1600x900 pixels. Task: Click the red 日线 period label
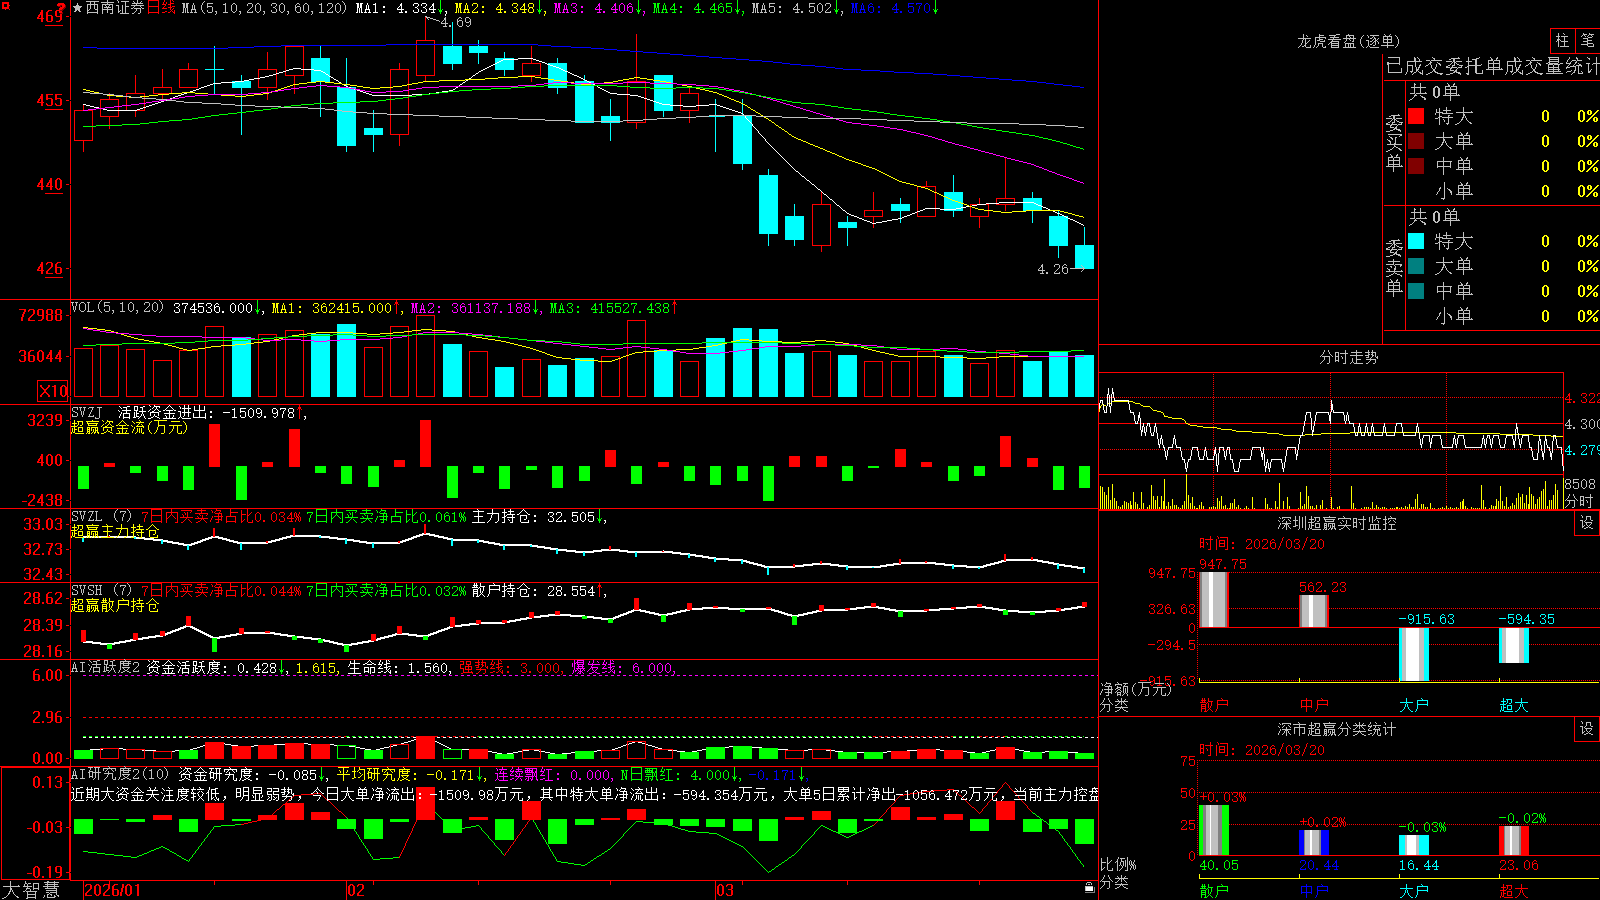tap(161, 8)
